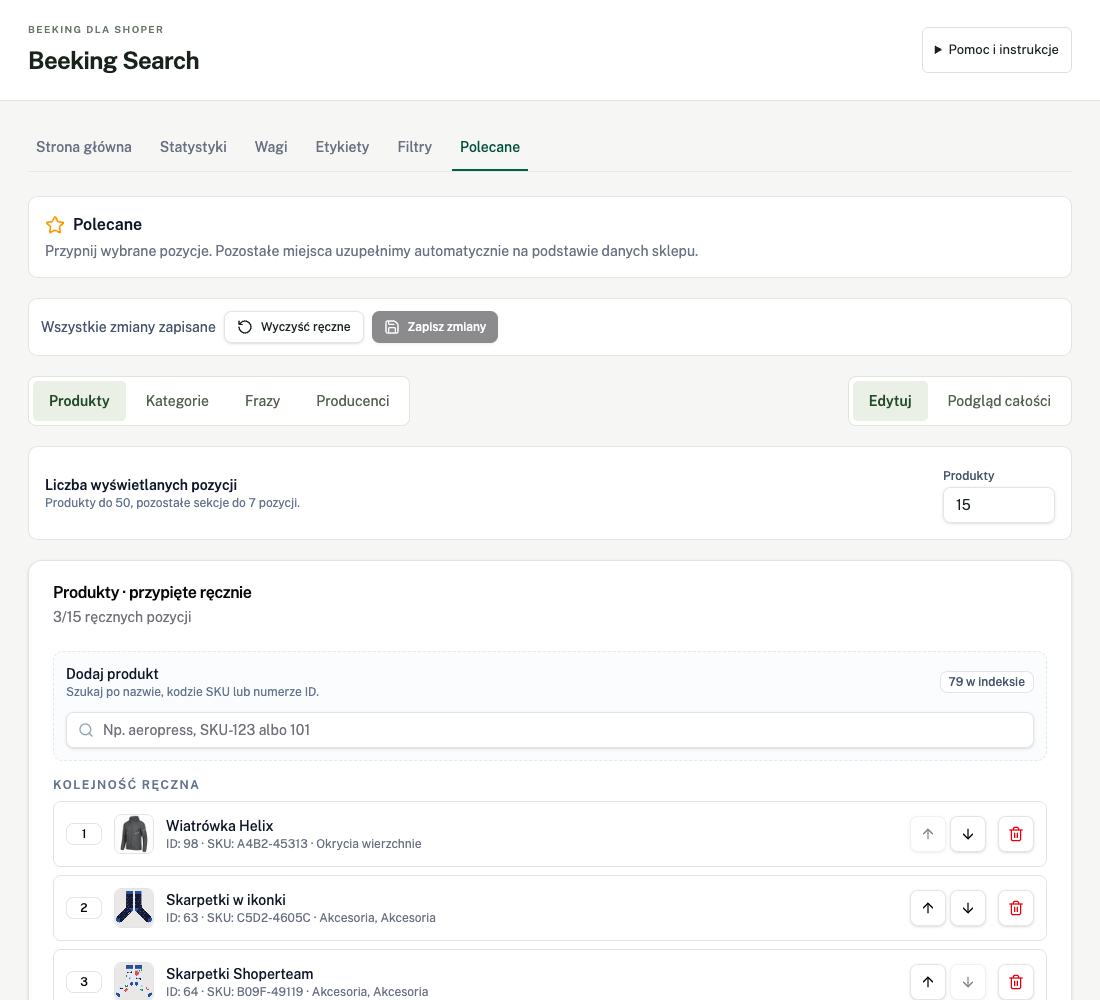Switch to the Filtry tab
Screen dimensions: 1100x1000
click(414, 147)
